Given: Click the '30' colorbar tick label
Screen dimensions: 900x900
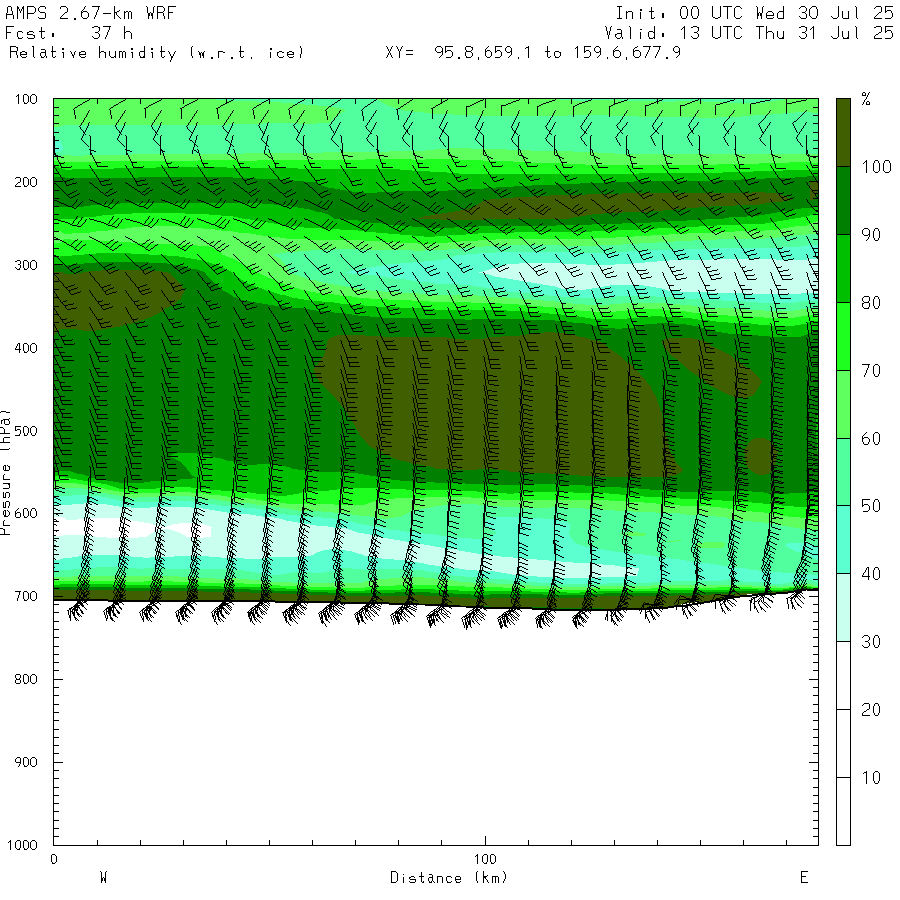Looking at the screenshot, I should click(871, 642).
